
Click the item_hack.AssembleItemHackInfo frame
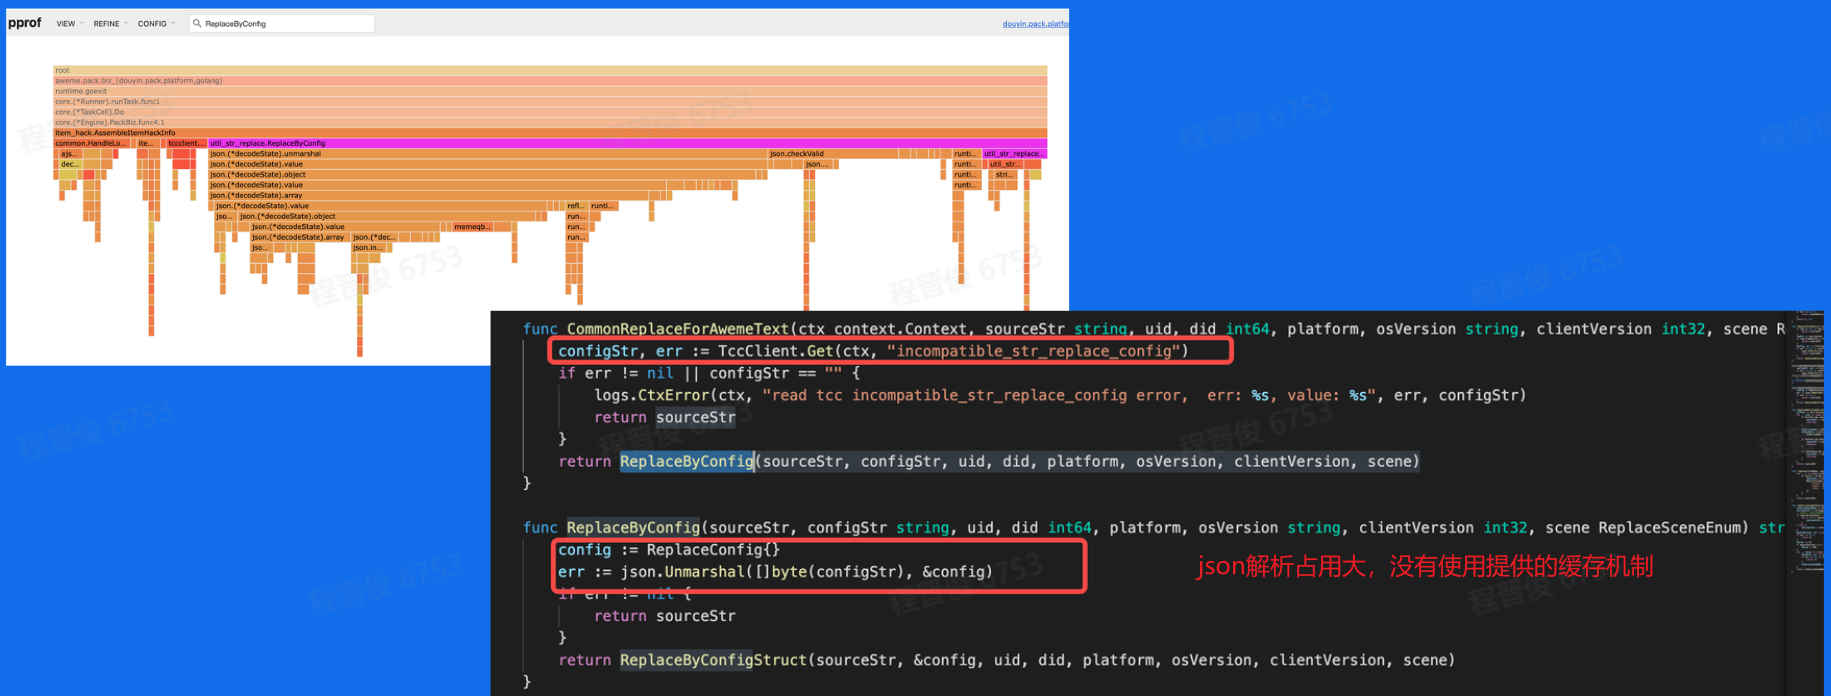pyautogui.click(x=550, y=133)
